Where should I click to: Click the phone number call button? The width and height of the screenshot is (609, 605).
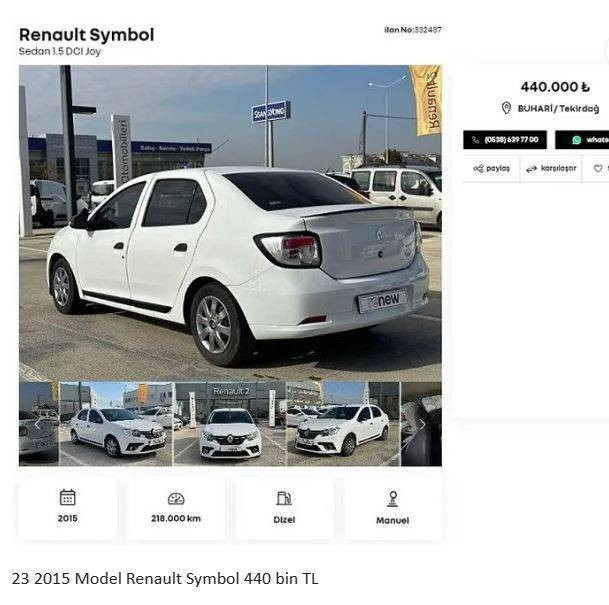coord(505,140)
